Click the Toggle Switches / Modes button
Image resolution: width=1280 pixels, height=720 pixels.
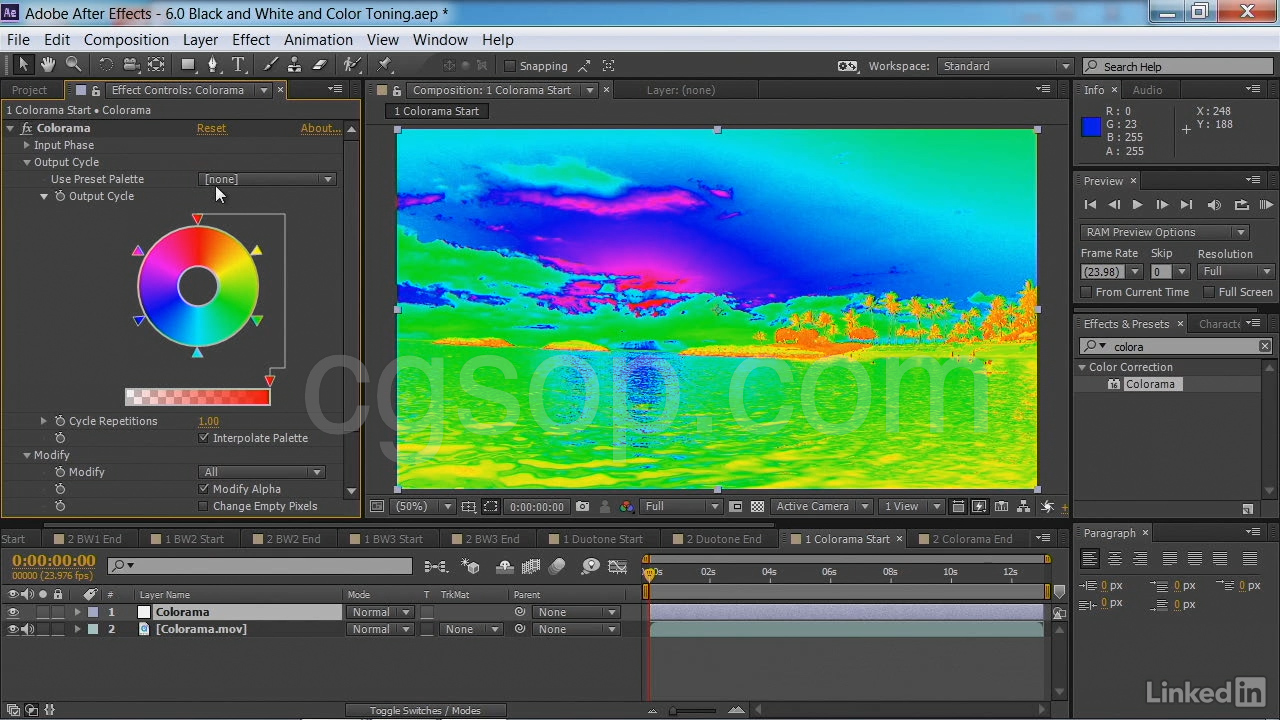point(425,711)
